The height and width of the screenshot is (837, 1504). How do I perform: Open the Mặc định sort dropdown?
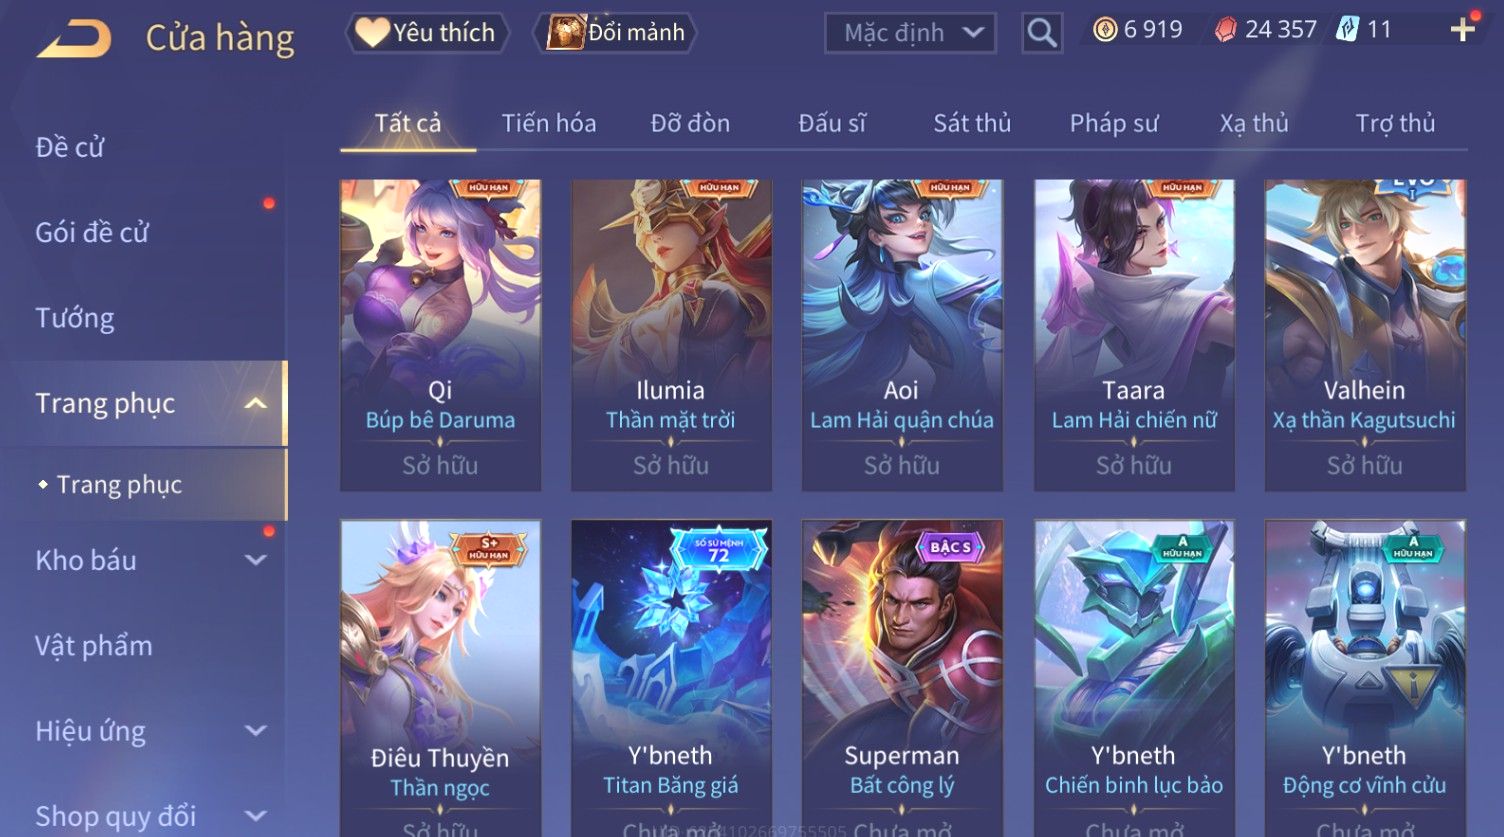(911, 33)
